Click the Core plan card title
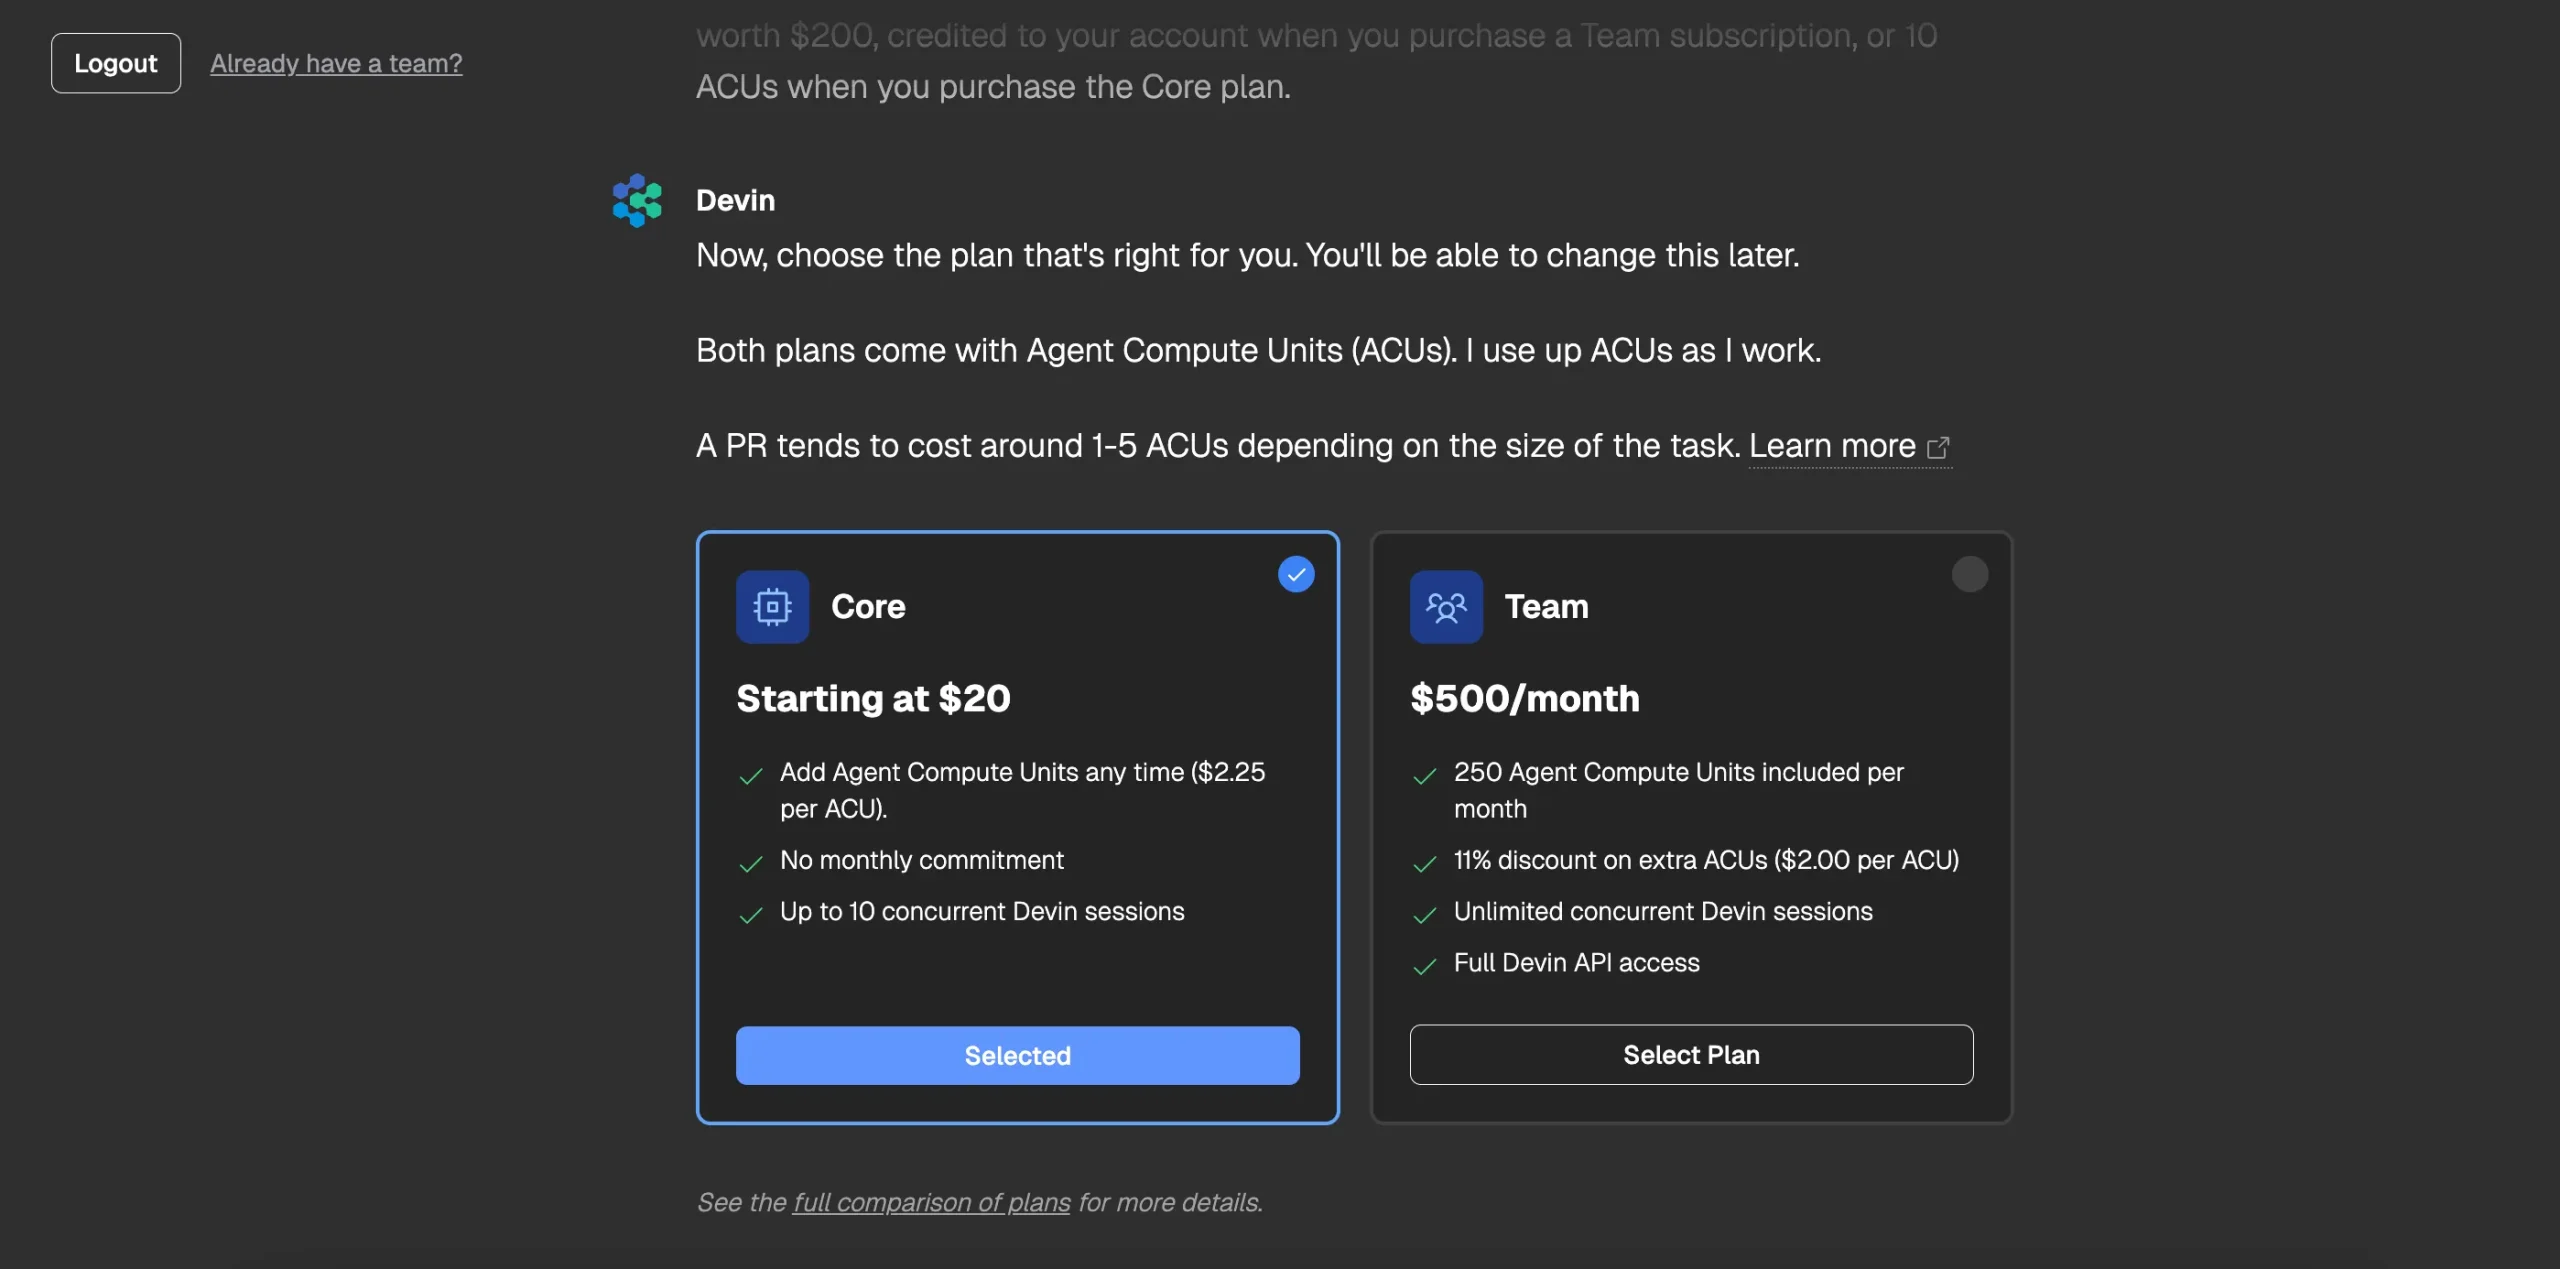Screen dimensions: 2560x1269 [x=868, y=606]
